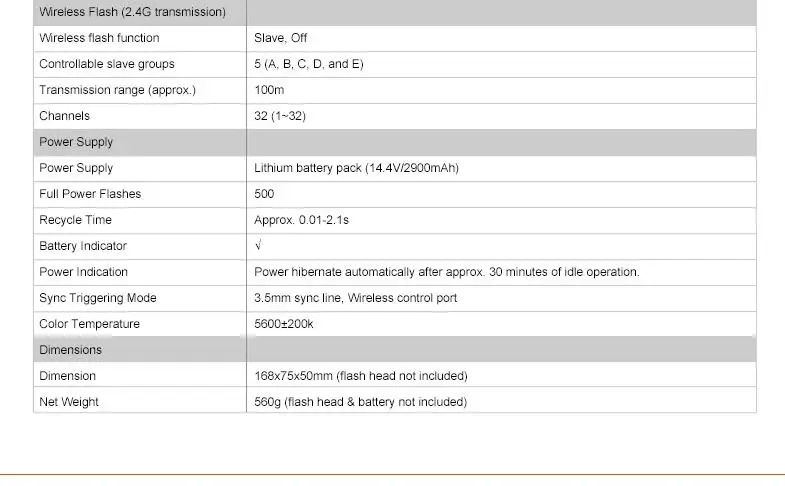
Task: Click the Full Power Flashes label
Action: [90, 194]
